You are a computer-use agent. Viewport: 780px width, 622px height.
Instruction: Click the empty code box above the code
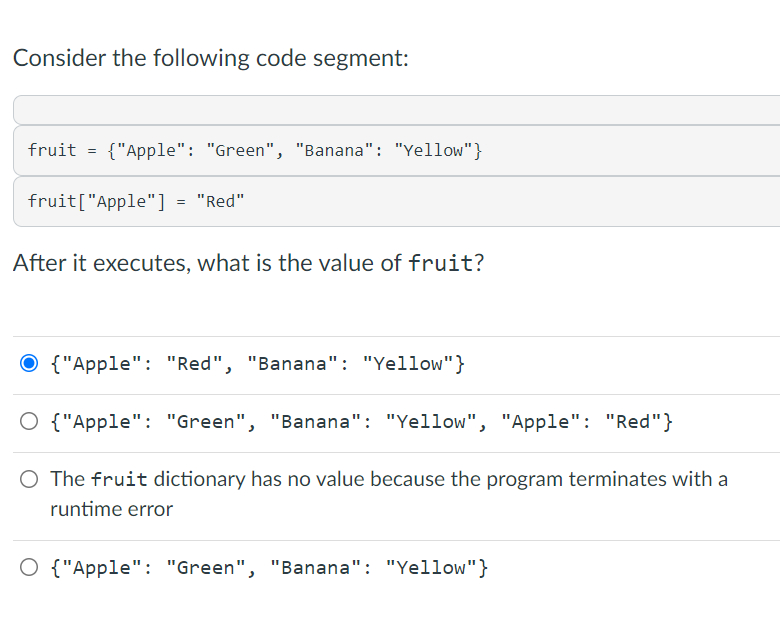click(x=396, y=109)
